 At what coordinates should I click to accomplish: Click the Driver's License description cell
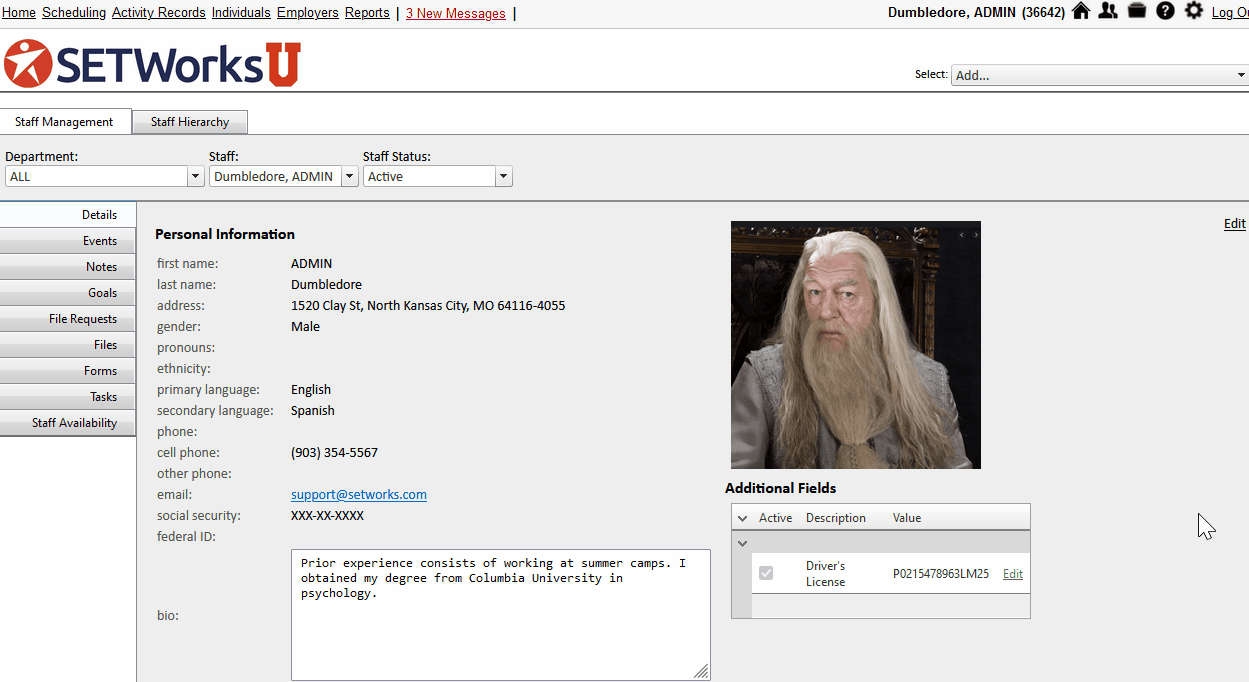click(x=826, y=574)
